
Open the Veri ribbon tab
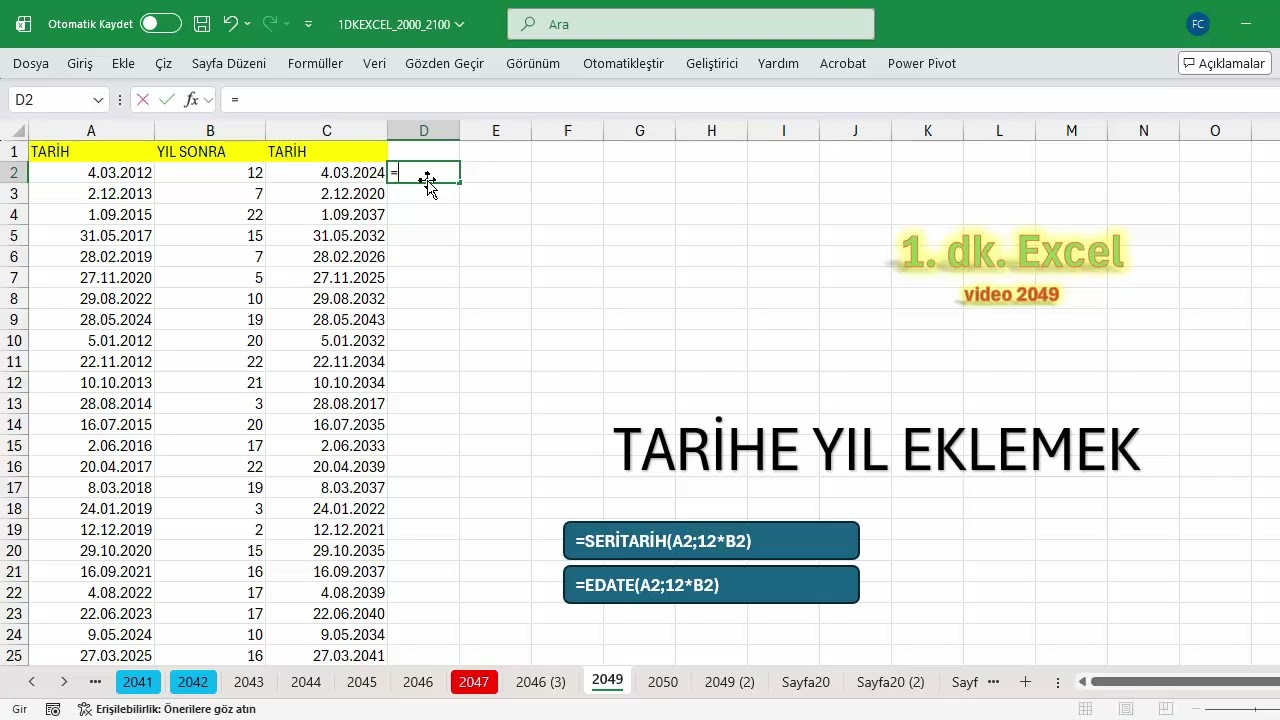[374, 63]
